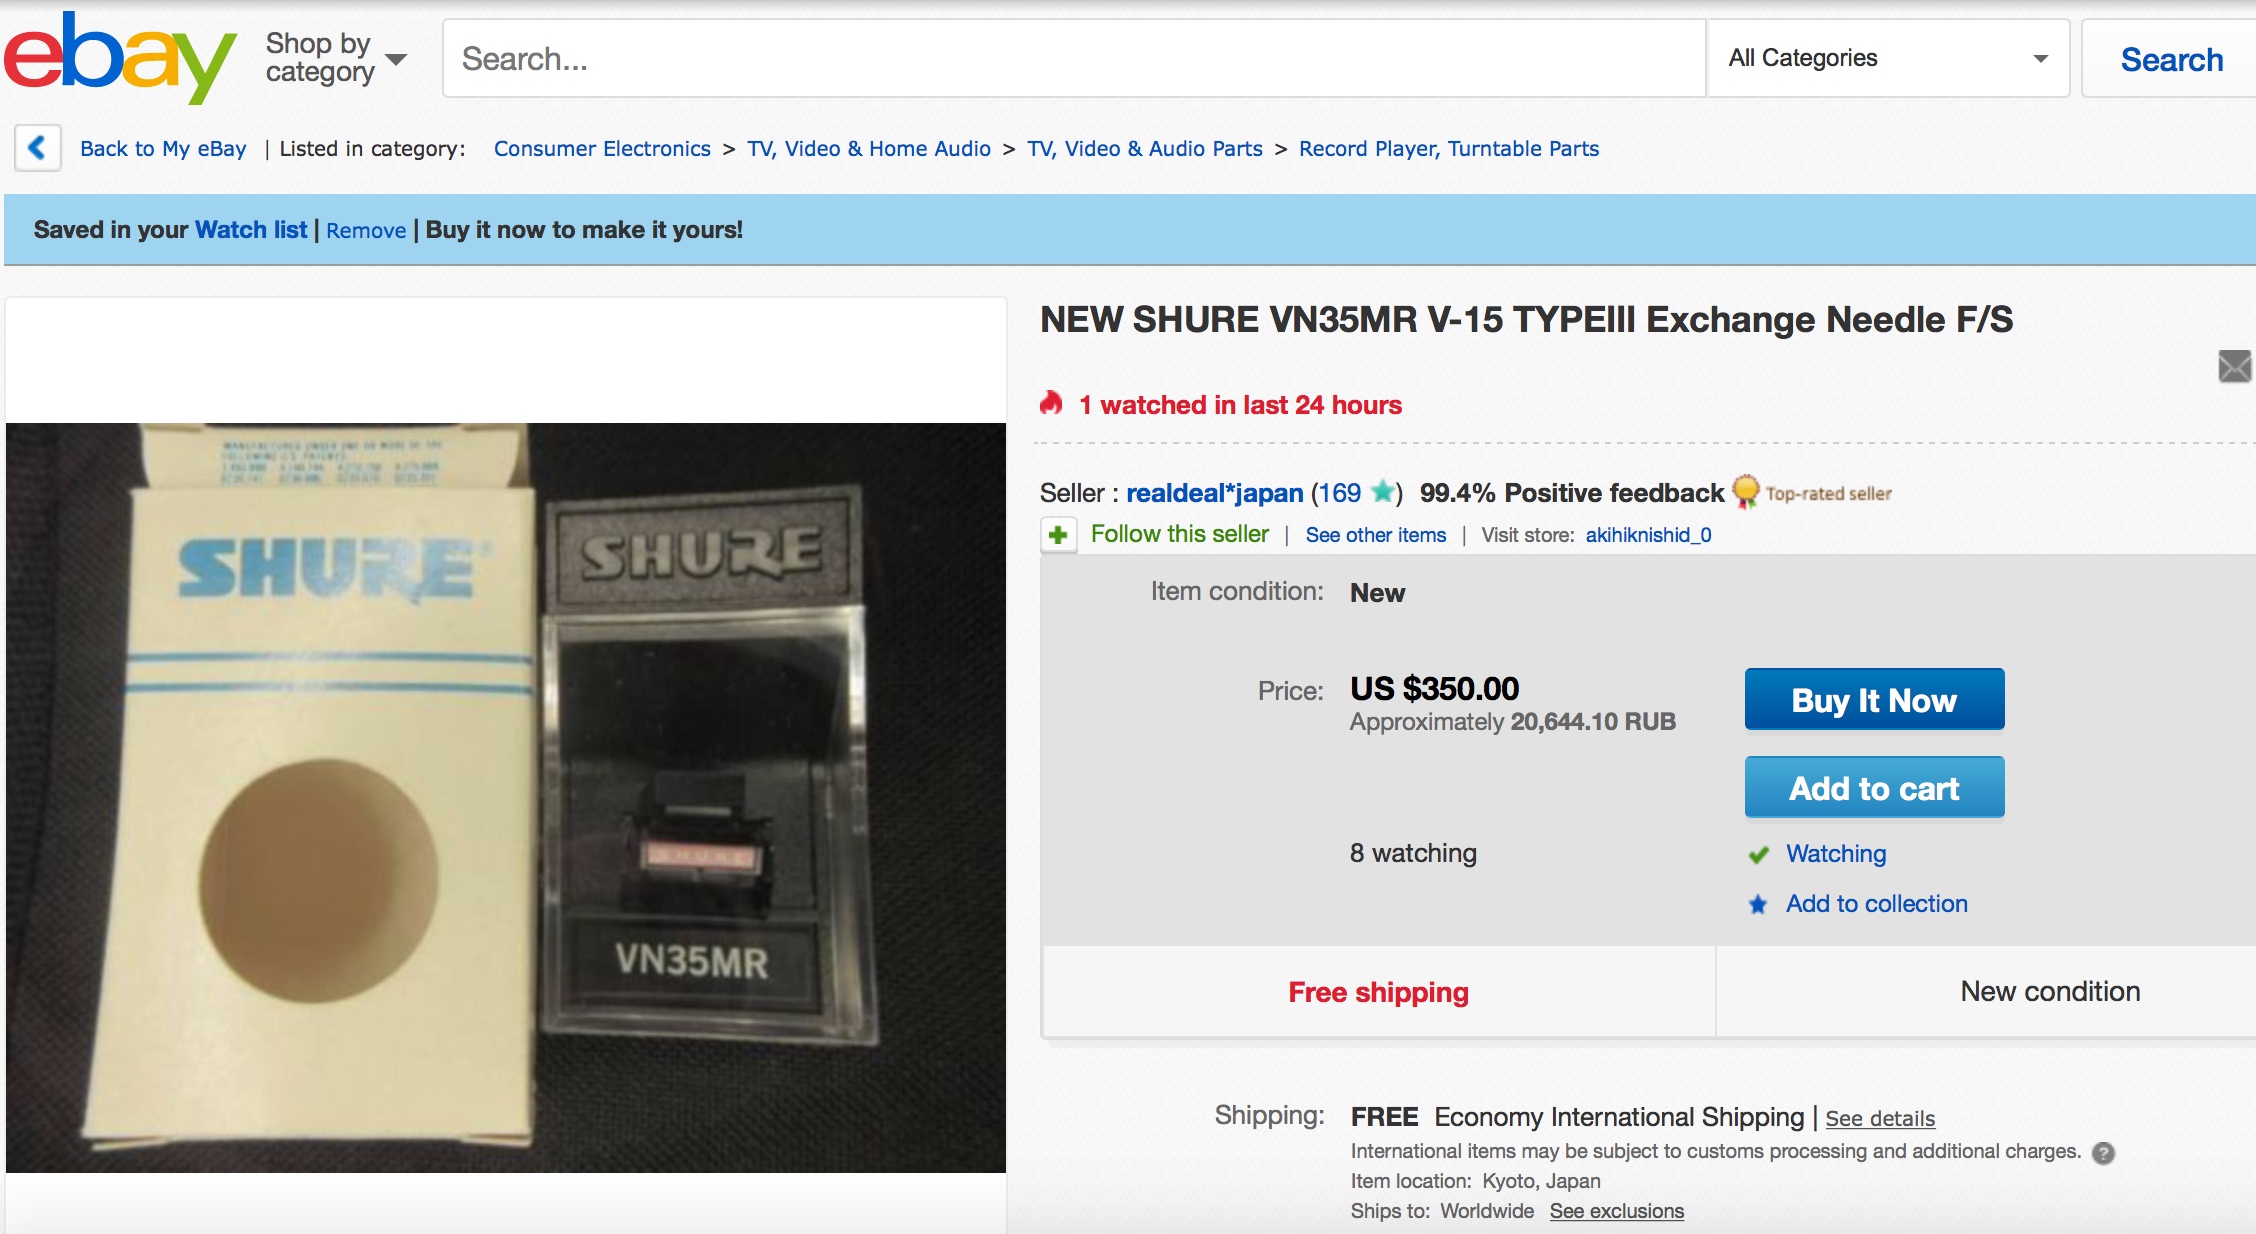Remove item from Watch list
Screen dimensions: 2256x1234
(366, 230)
